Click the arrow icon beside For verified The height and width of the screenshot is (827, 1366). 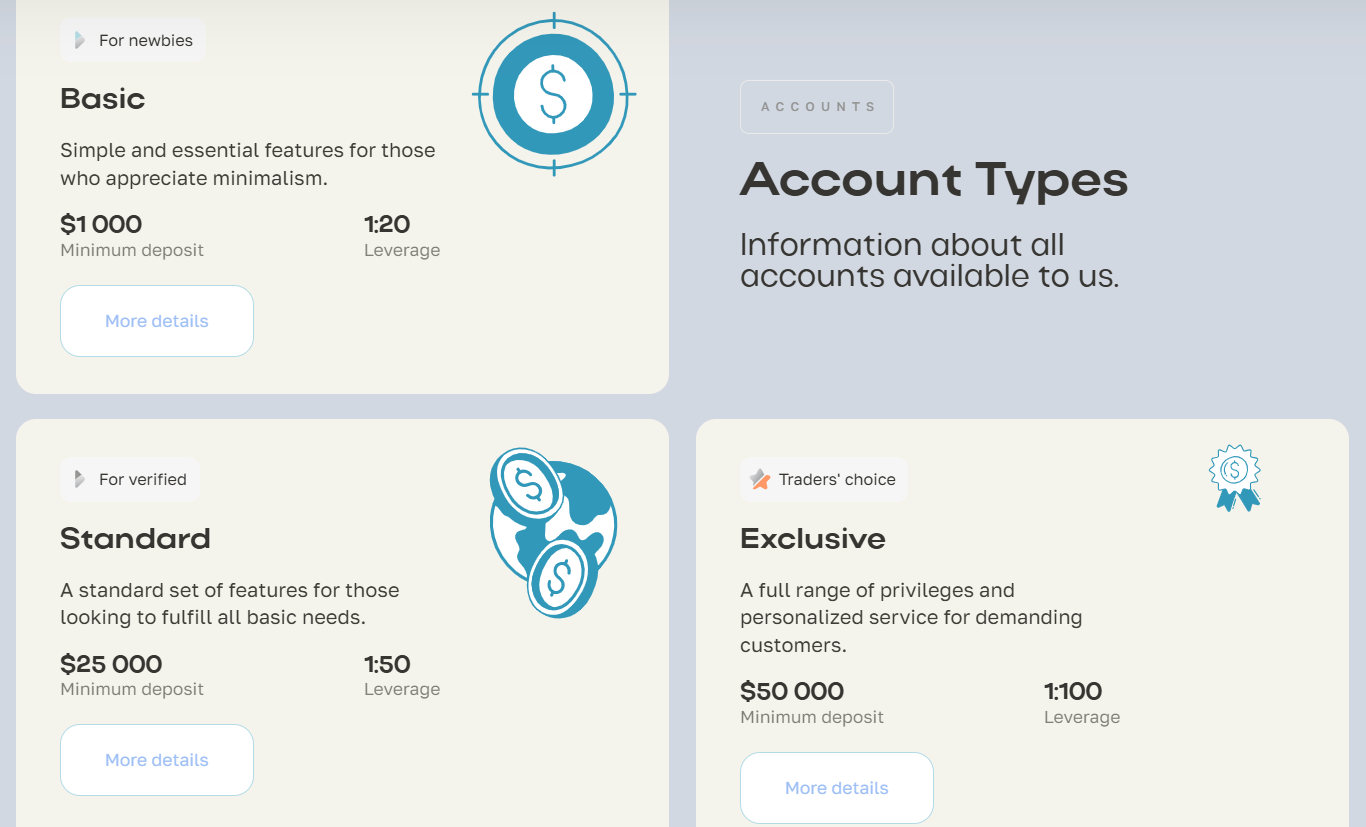click(x=80, y=480)
